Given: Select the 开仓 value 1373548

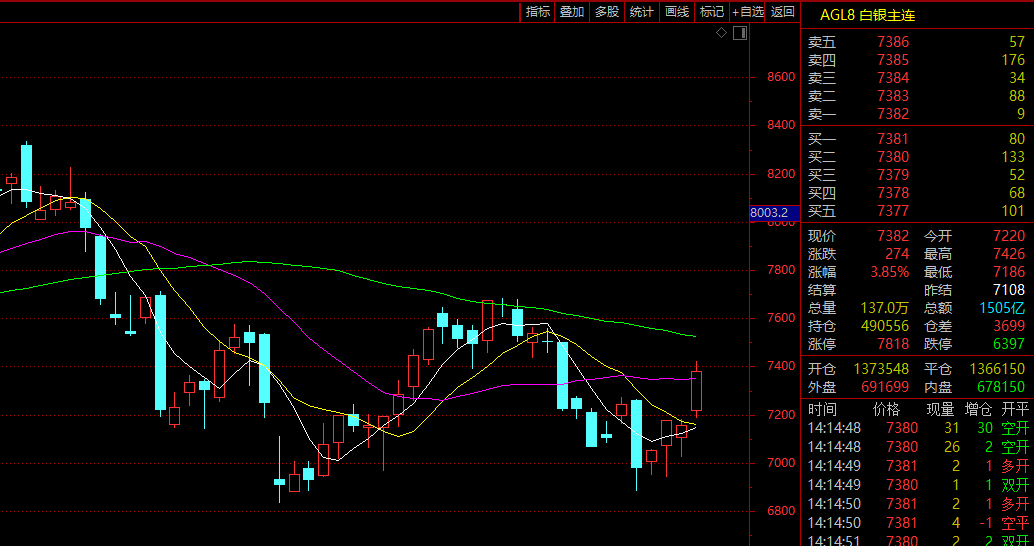Looking at the screenshot, I should [x=882, y=369].
